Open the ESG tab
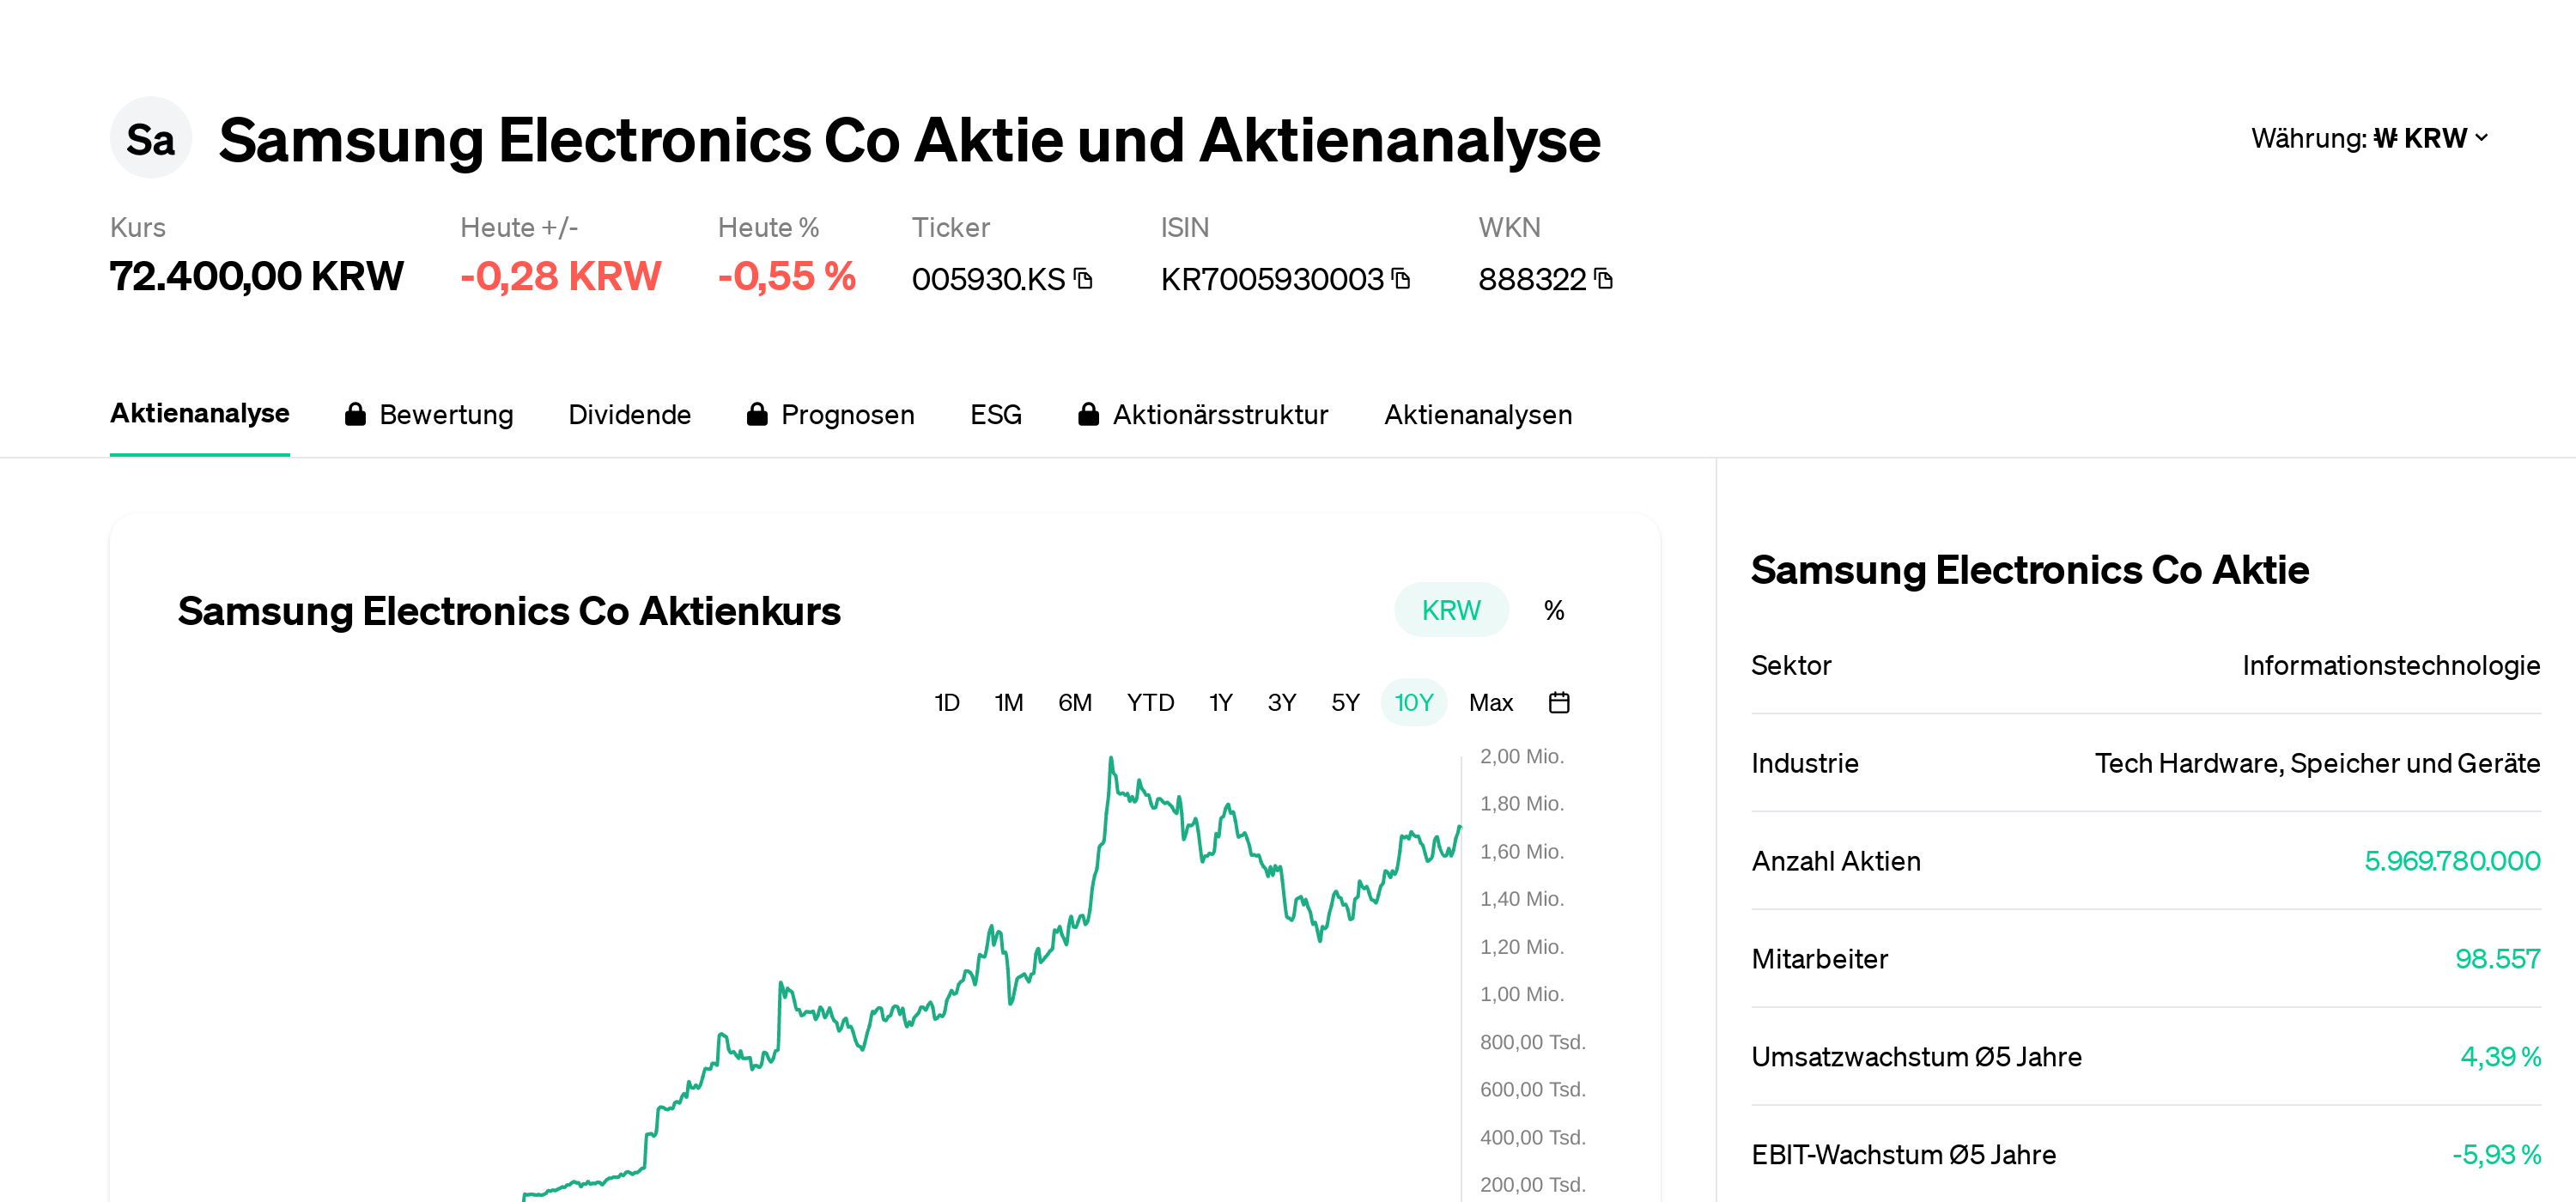 995,413
